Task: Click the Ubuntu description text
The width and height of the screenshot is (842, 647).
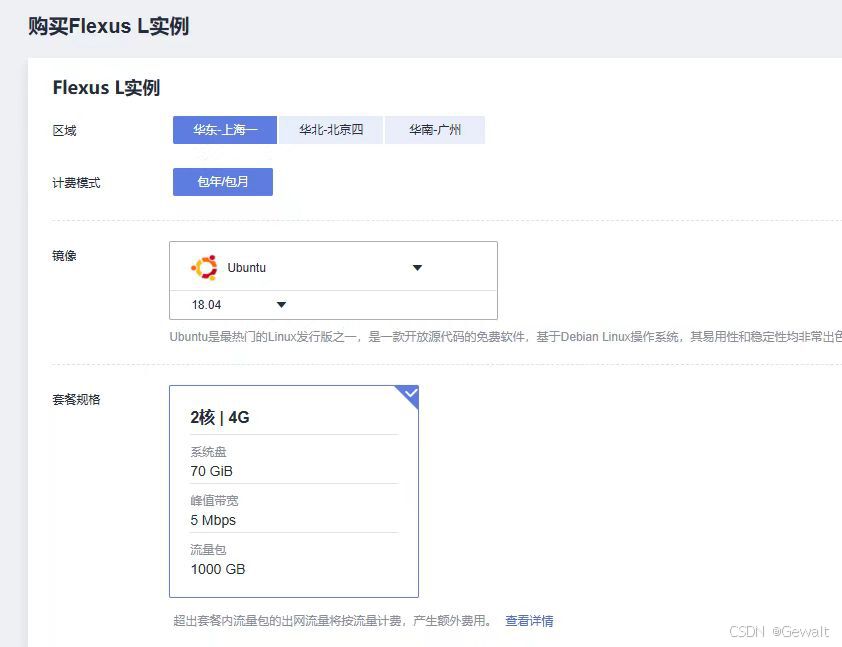Action: (505, 337)
